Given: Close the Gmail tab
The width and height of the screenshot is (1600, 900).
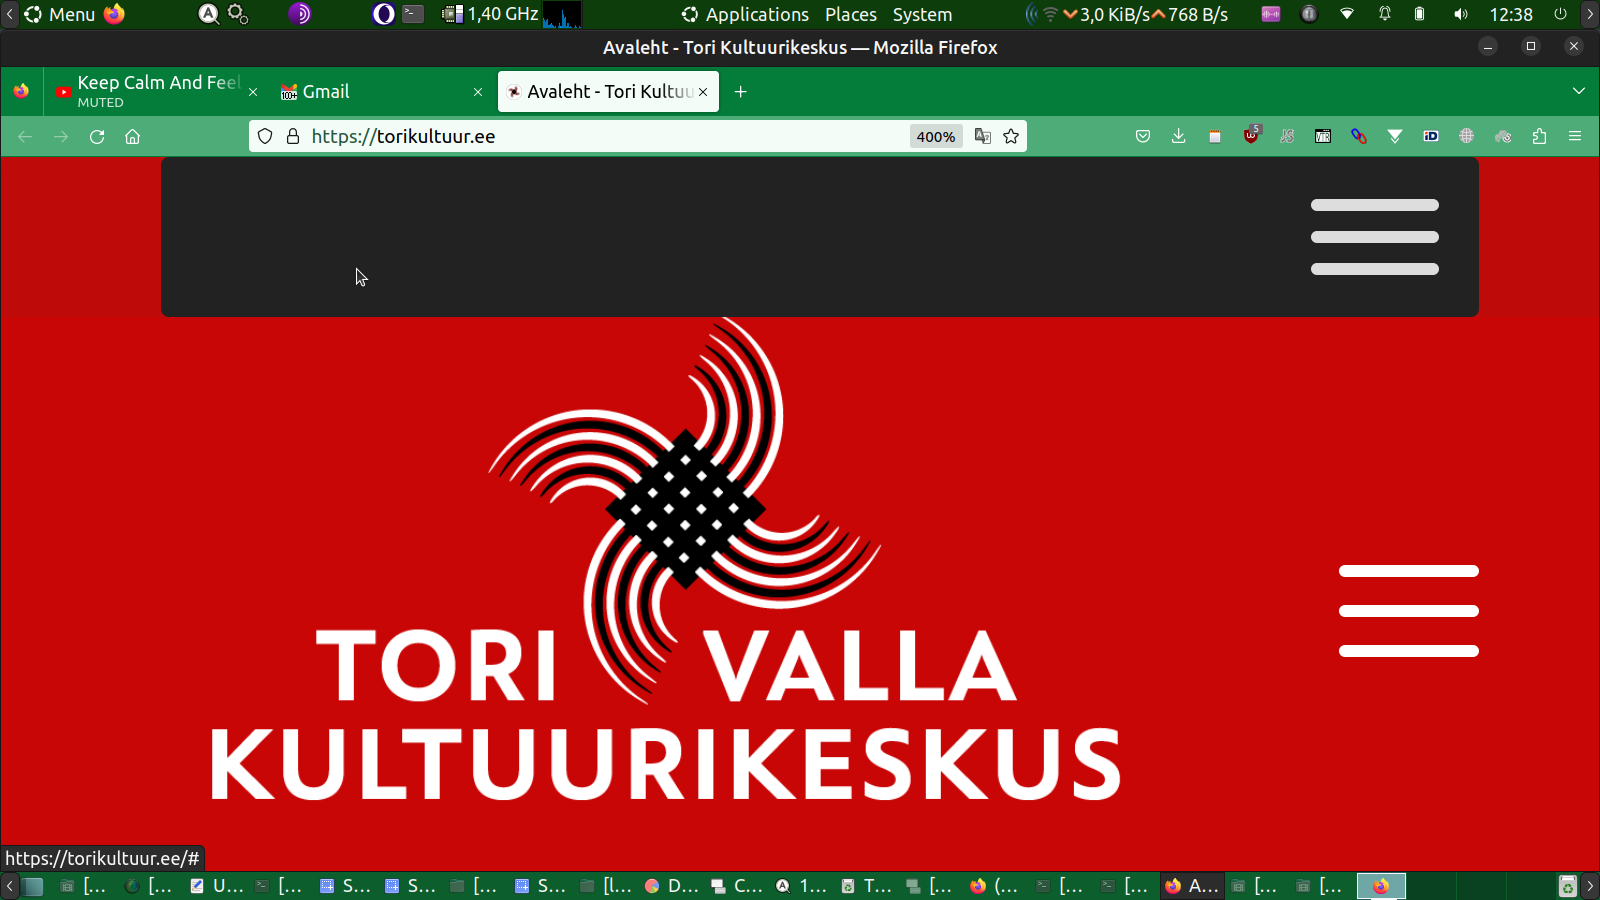Looking at the screenshot, I should (478, 92).
